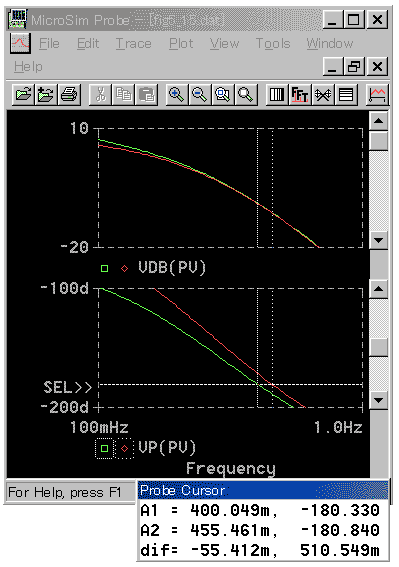Click upper plot scrollbar down arrow
Image resolution: width=399 pixels, height=567 pixels.
click(379, 240)
